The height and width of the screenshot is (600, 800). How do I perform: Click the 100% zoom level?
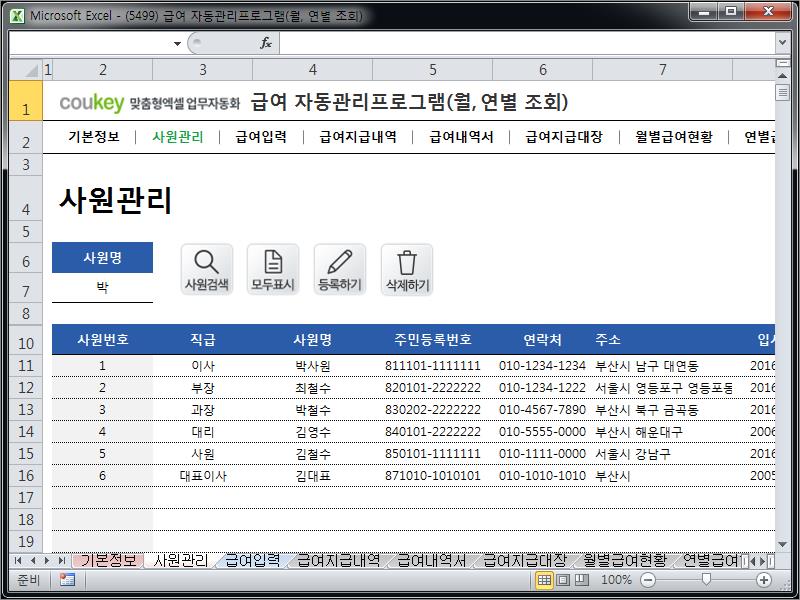coord(616,580)
